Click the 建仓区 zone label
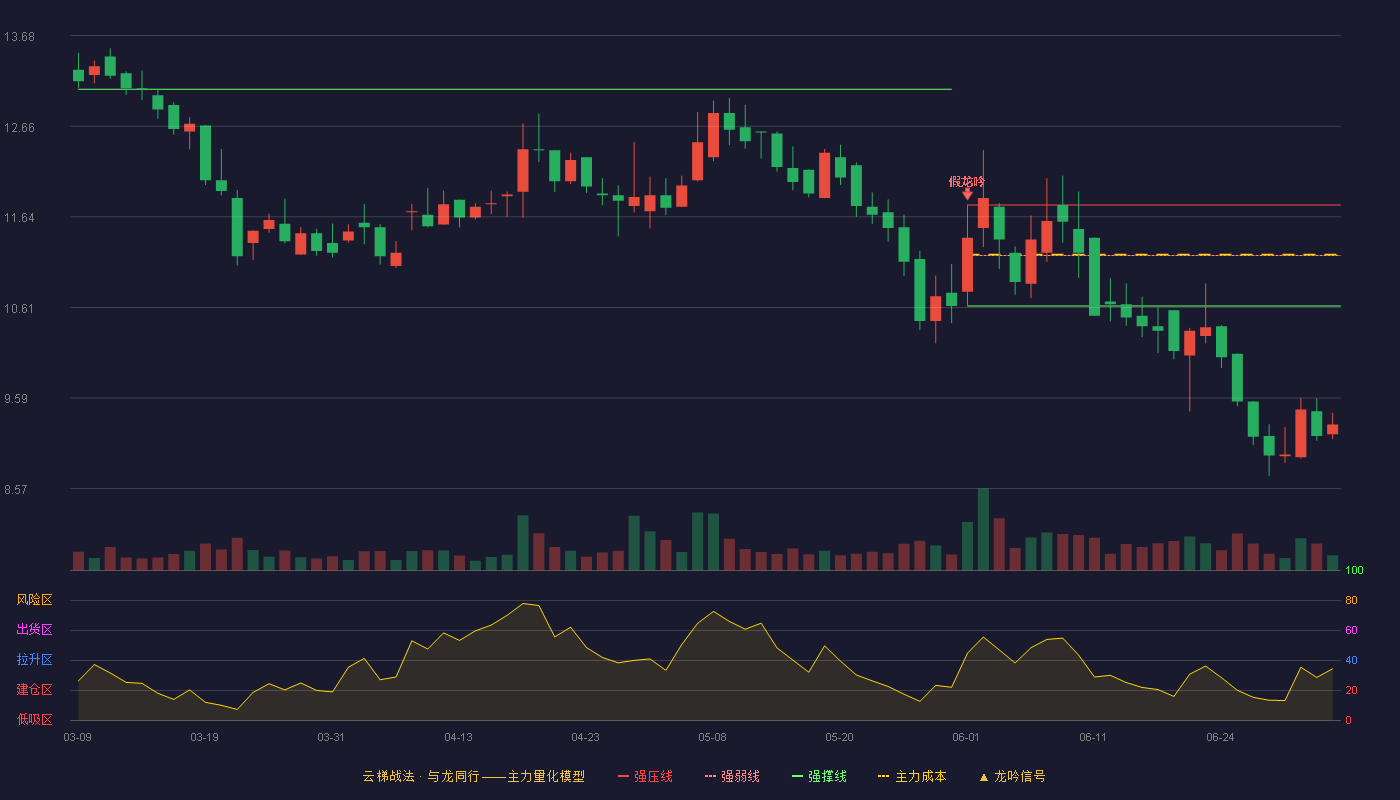 click(35, 690)
